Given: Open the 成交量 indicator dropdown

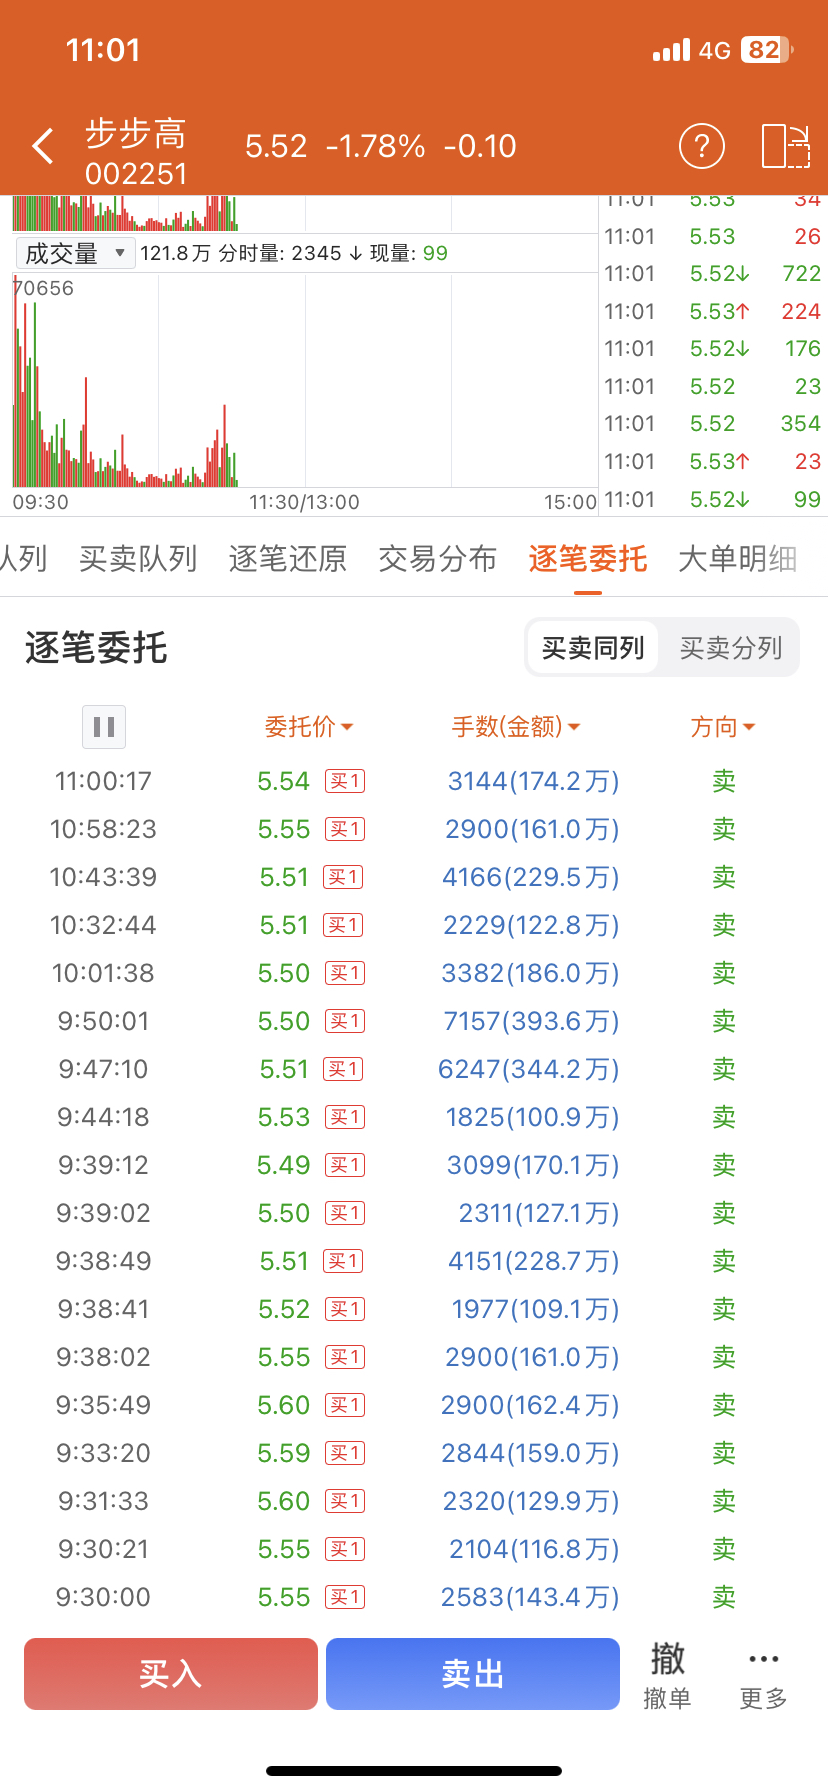Looking at the screenshot, I should [74, 253].
